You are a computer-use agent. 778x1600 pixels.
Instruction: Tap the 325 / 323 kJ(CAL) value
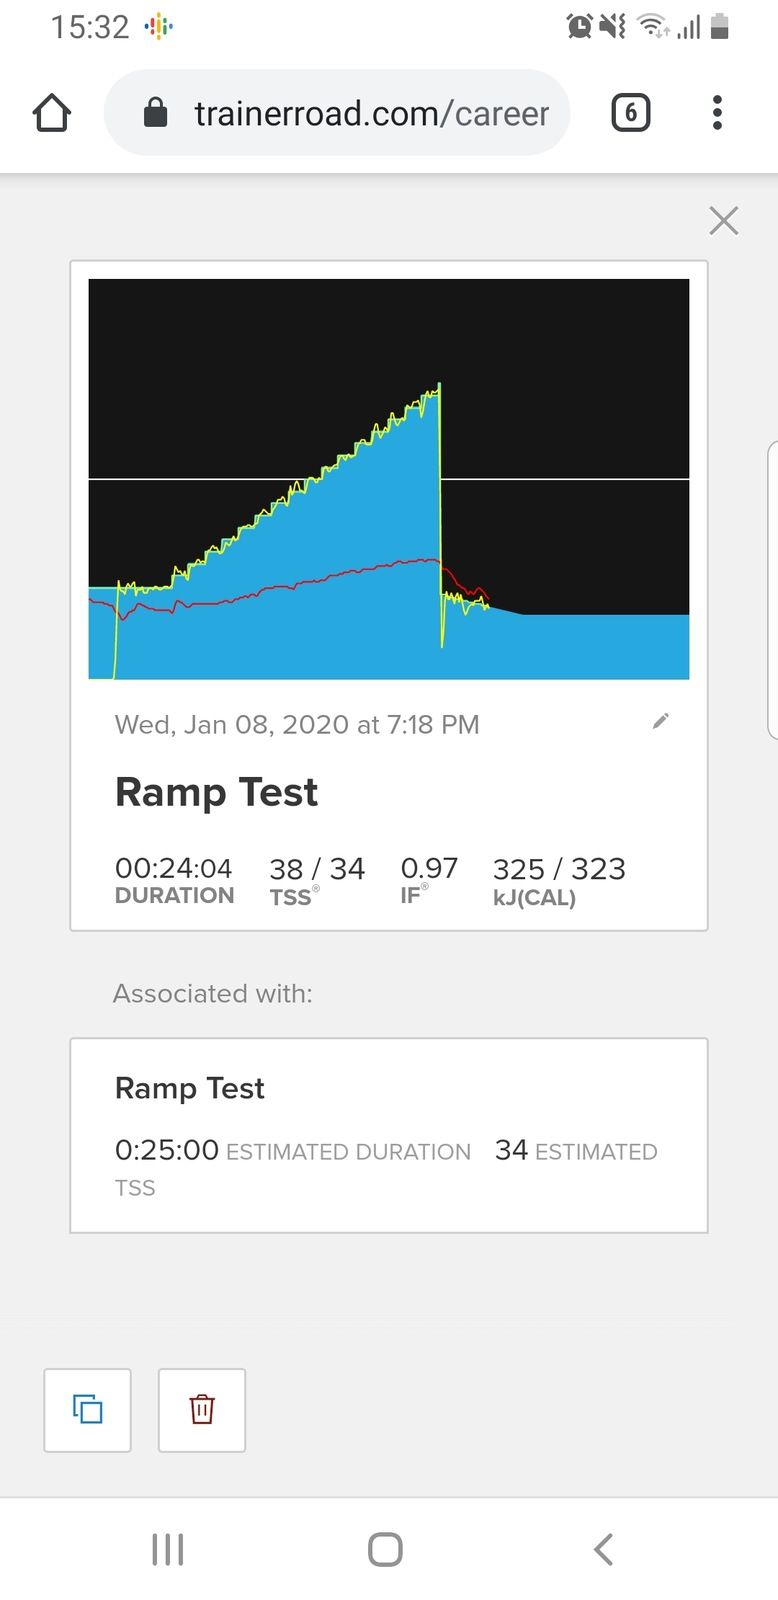click(559, 869)
